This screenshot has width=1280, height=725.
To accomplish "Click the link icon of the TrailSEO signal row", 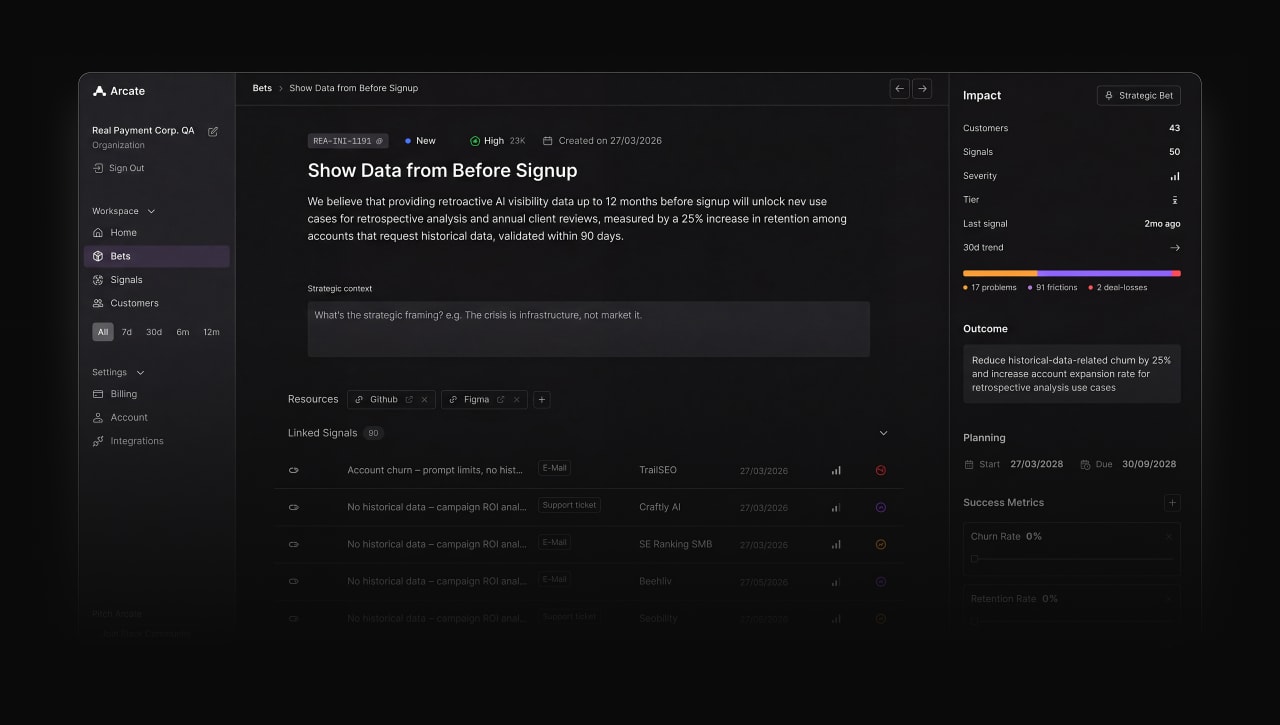I will point(294,470).
